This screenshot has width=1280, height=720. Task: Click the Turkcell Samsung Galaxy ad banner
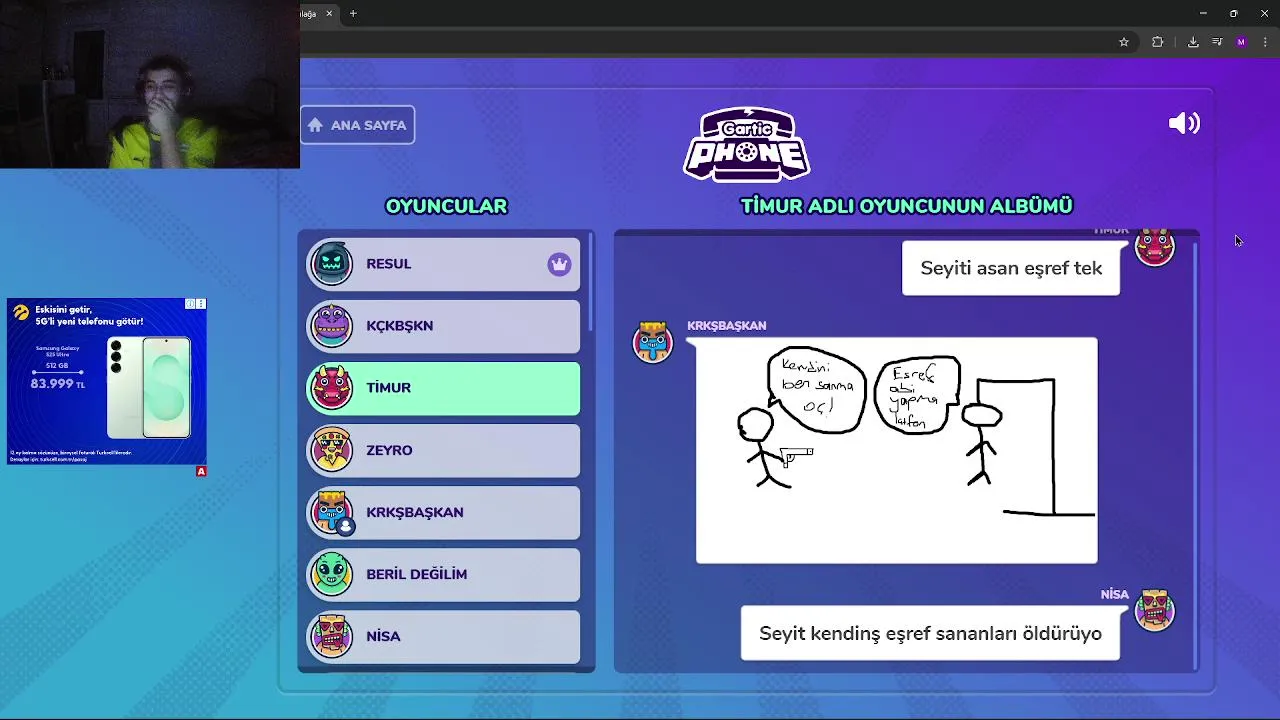(x=107, y=381)
